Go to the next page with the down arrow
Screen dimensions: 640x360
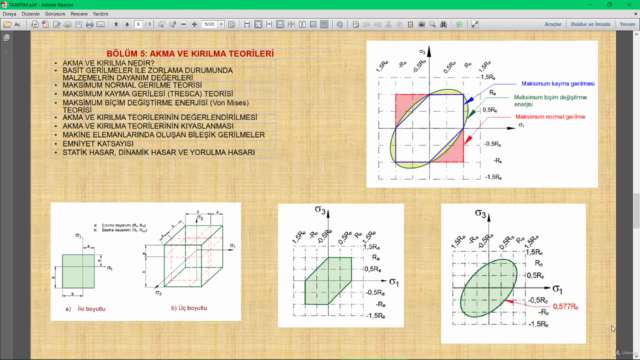coord(127,24)
